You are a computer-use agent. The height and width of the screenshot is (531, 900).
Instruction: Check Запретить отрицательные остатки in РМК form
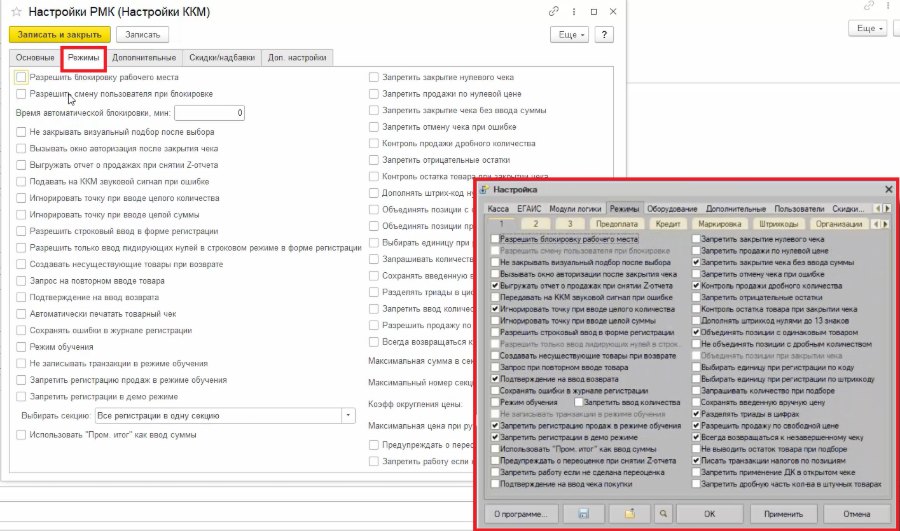374,160
